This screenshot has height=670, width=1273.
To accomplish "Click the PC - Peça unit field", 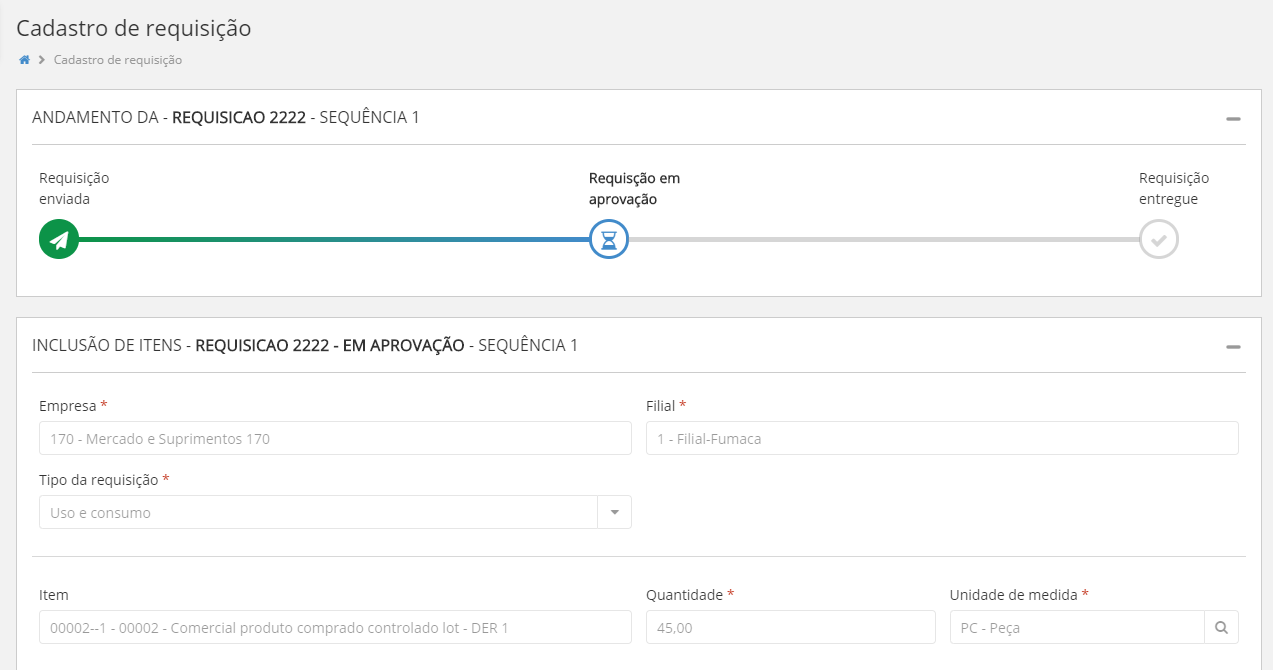I will click(x=1076, y=628).
